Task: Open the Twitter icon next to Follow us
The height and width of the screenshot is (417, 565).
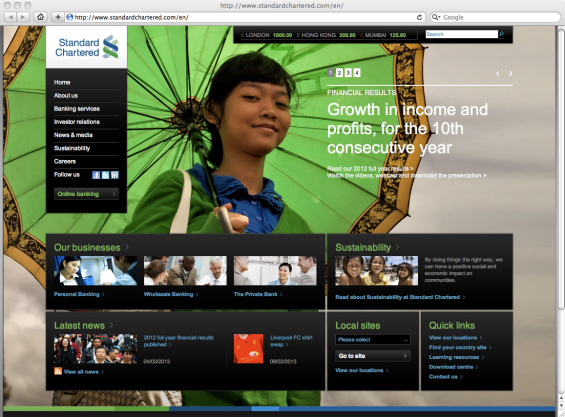Action: pyautogui.click(x=105, y=175)
